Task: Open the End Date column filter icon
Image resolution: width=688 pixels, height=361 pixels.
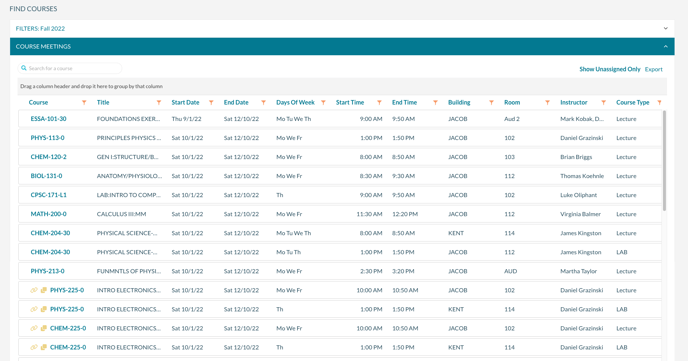Action: point(263,103)
